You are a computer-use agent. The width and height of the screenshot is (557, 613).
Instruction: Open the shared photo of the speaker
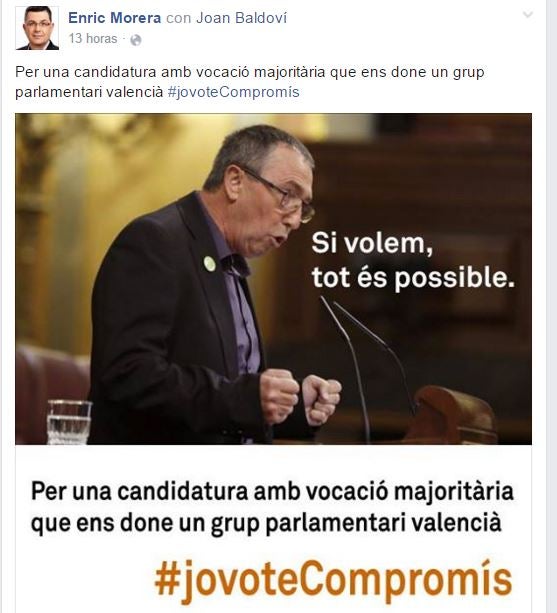273,279
